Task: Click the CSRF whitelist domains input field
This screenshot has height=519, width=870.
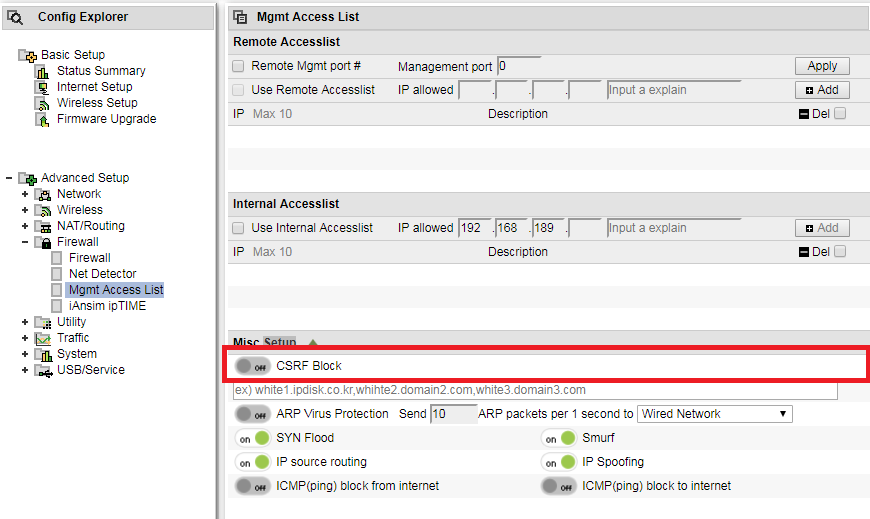Action: (x=535, y=390)
